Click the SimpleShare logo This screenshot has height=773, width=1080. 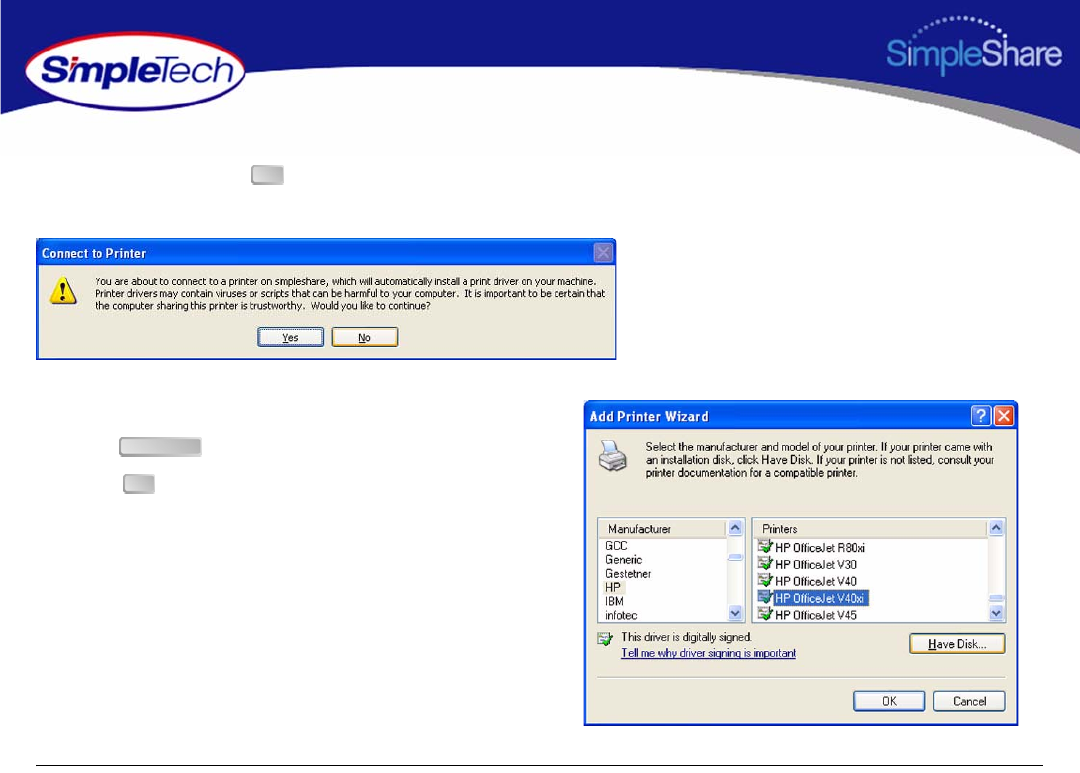click(x=973, y=45)
